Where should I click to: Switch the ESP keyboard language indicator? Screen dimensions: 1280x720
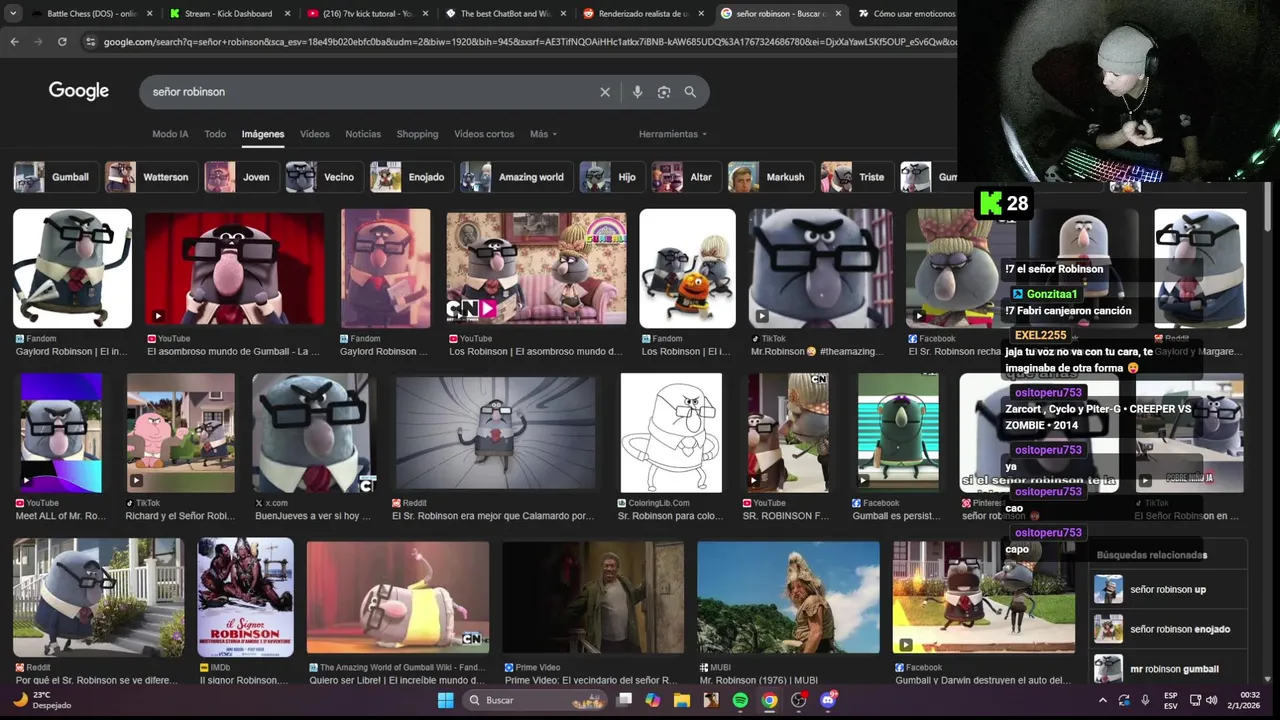[1170, 700]
